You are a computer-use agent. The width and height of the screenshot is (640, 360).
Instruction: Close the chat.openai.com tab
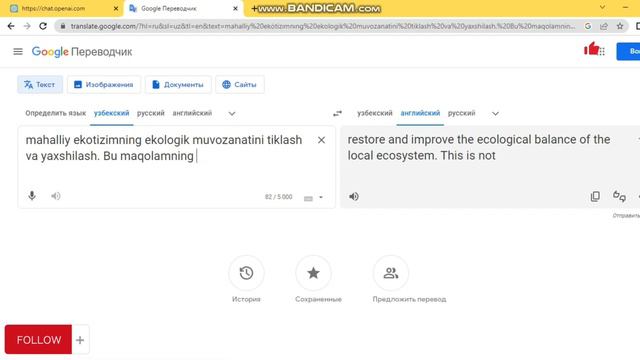click(x=116, y=9)
